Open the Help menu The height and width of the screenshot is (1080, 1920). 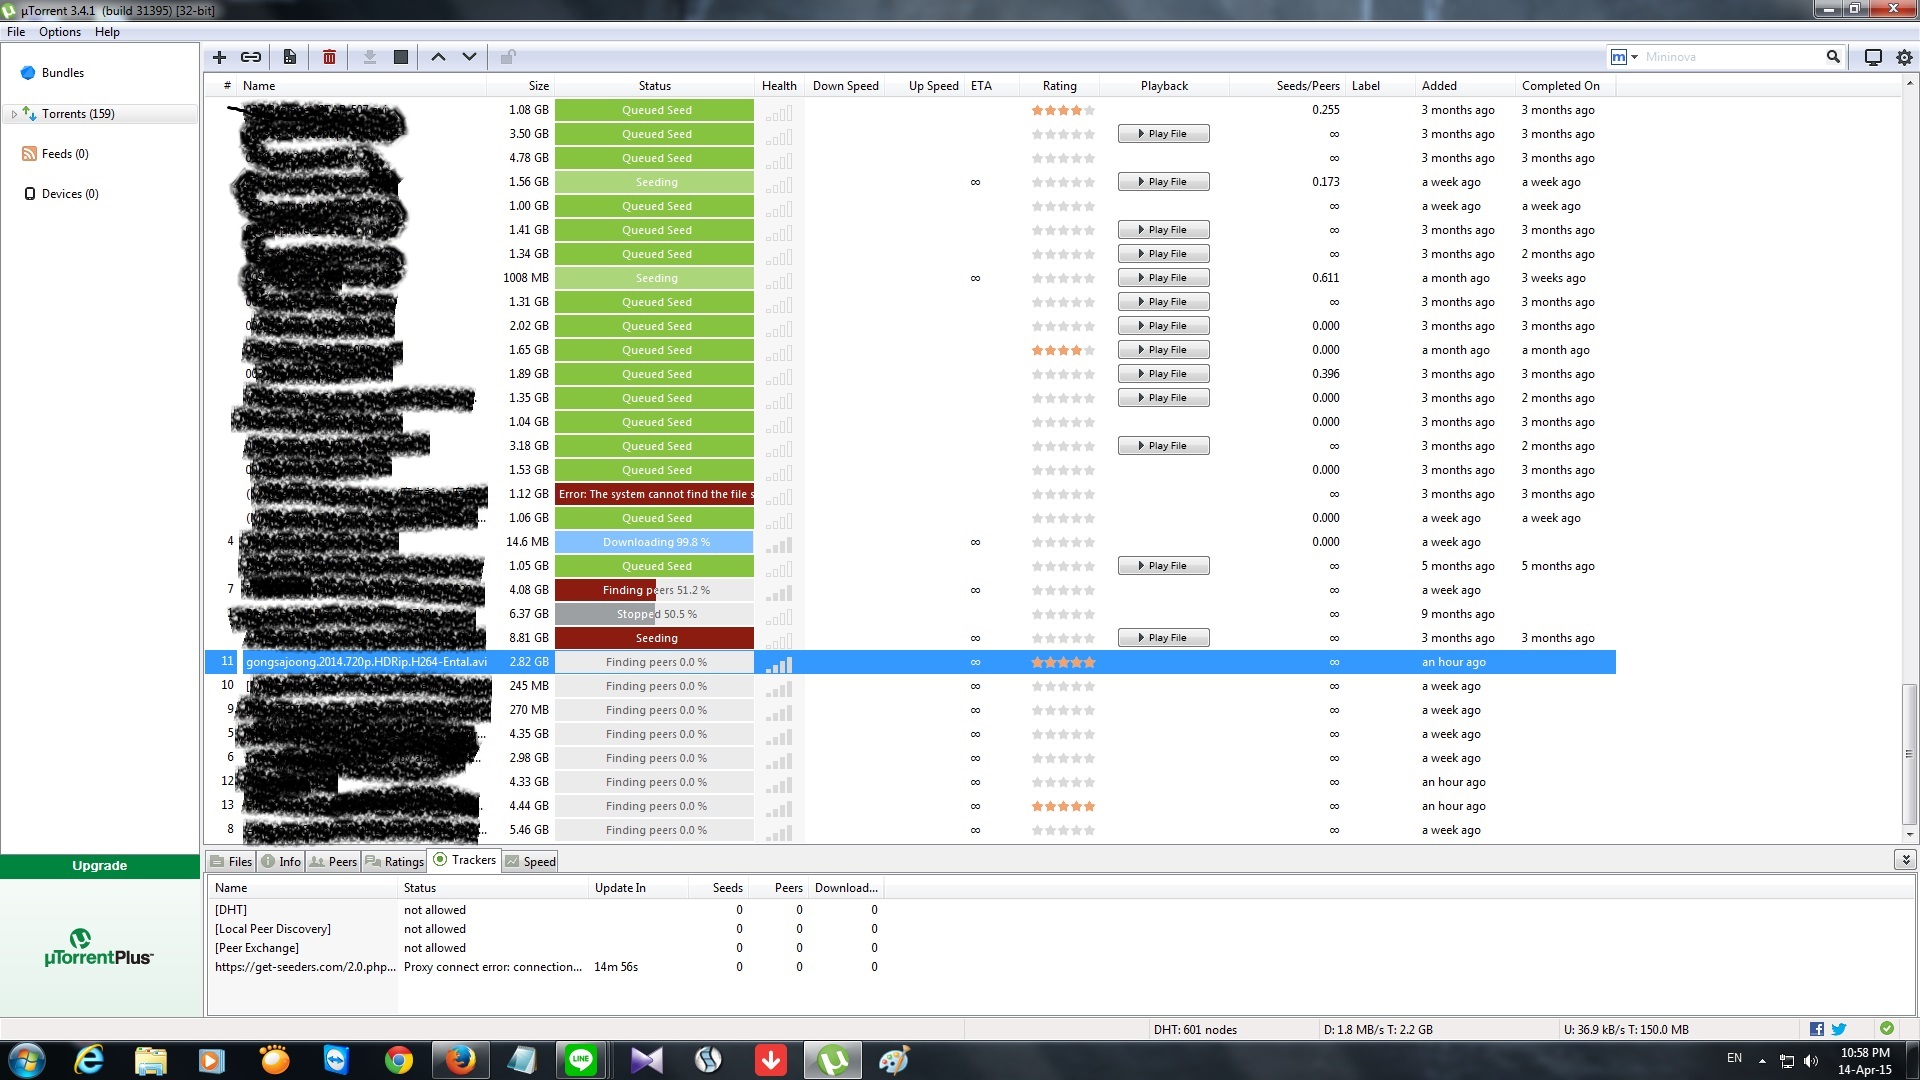coord(107,32)
